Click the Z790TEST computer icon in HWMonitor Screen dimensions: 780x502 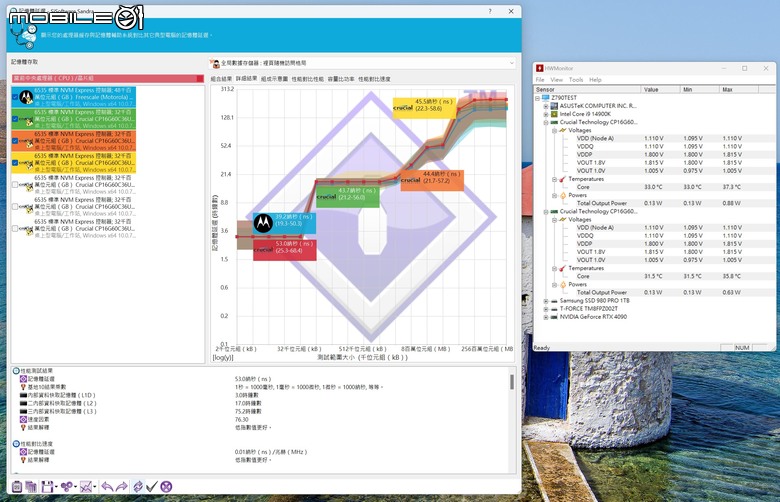(546, 98)
